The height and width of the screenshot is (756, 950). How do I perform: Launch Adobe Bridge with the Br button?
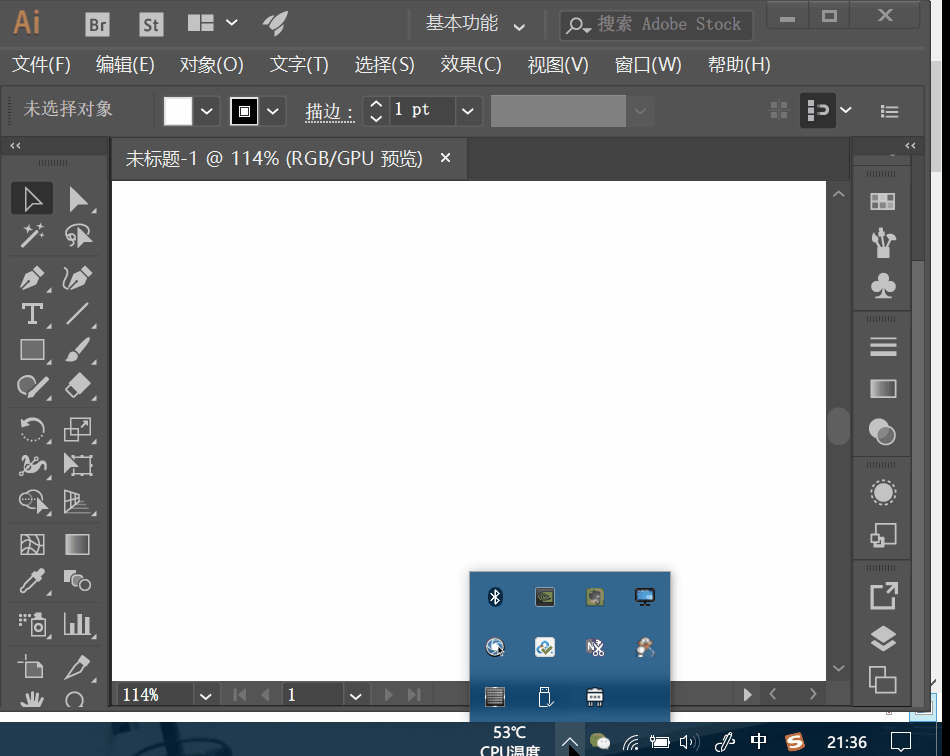click(96, 23)
